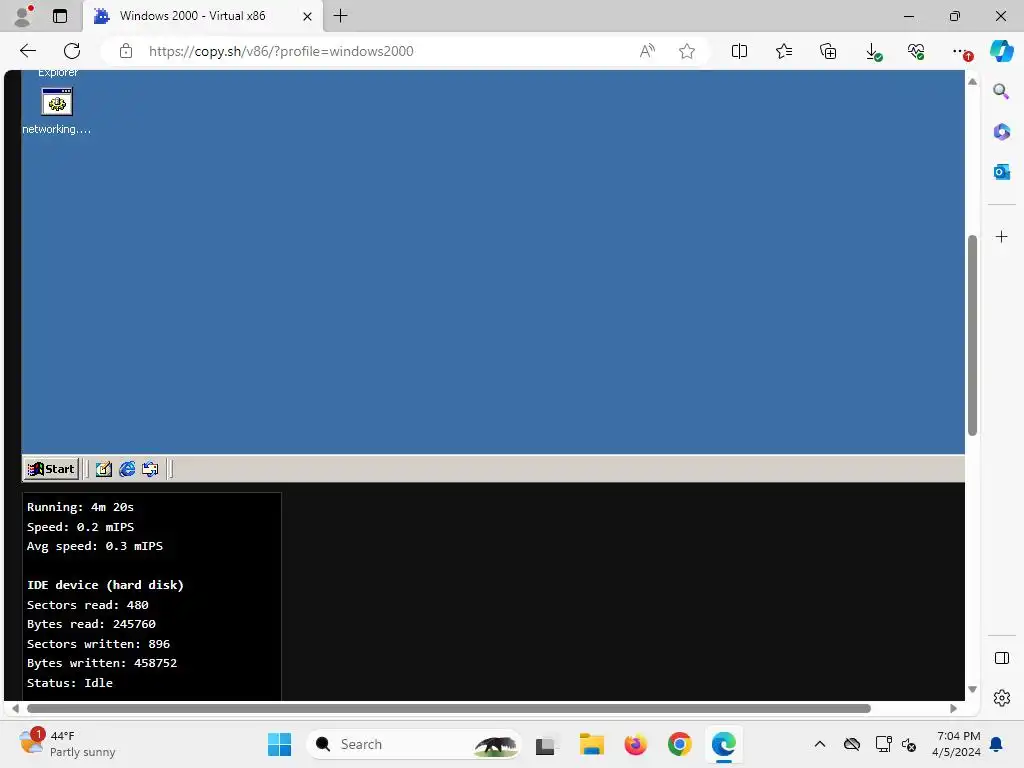Click the horizontal page scrollbar thumb
The image size is (1024, 768).
449,709
